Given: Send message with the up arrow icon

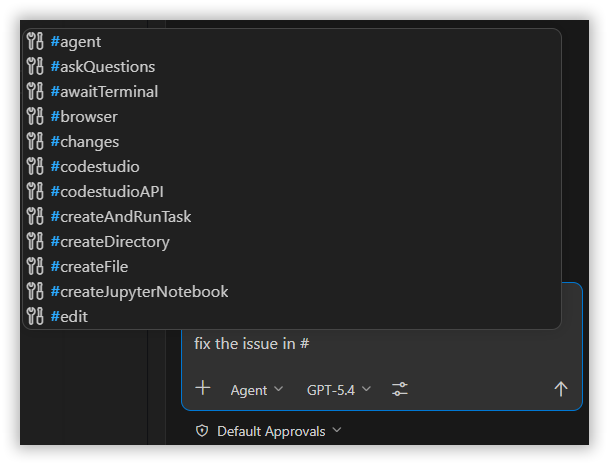Looking at the screenshot, I should click(x=560, y=389).
